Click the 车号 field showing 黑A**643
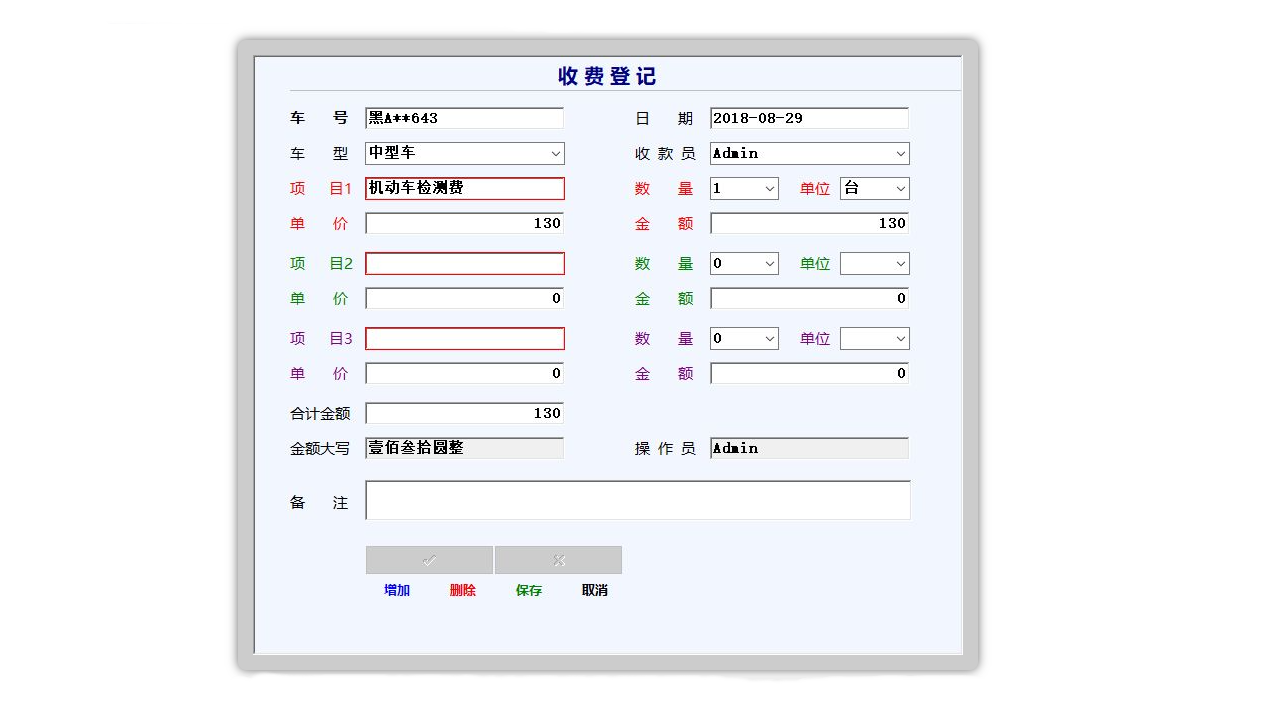Viewport: 1280px width, 720px height. [x=464, y=117]
